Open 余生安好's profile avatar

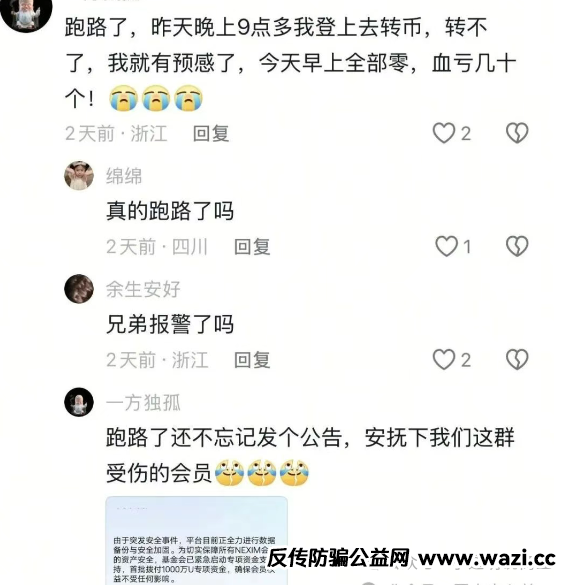(x=79, y=289)
